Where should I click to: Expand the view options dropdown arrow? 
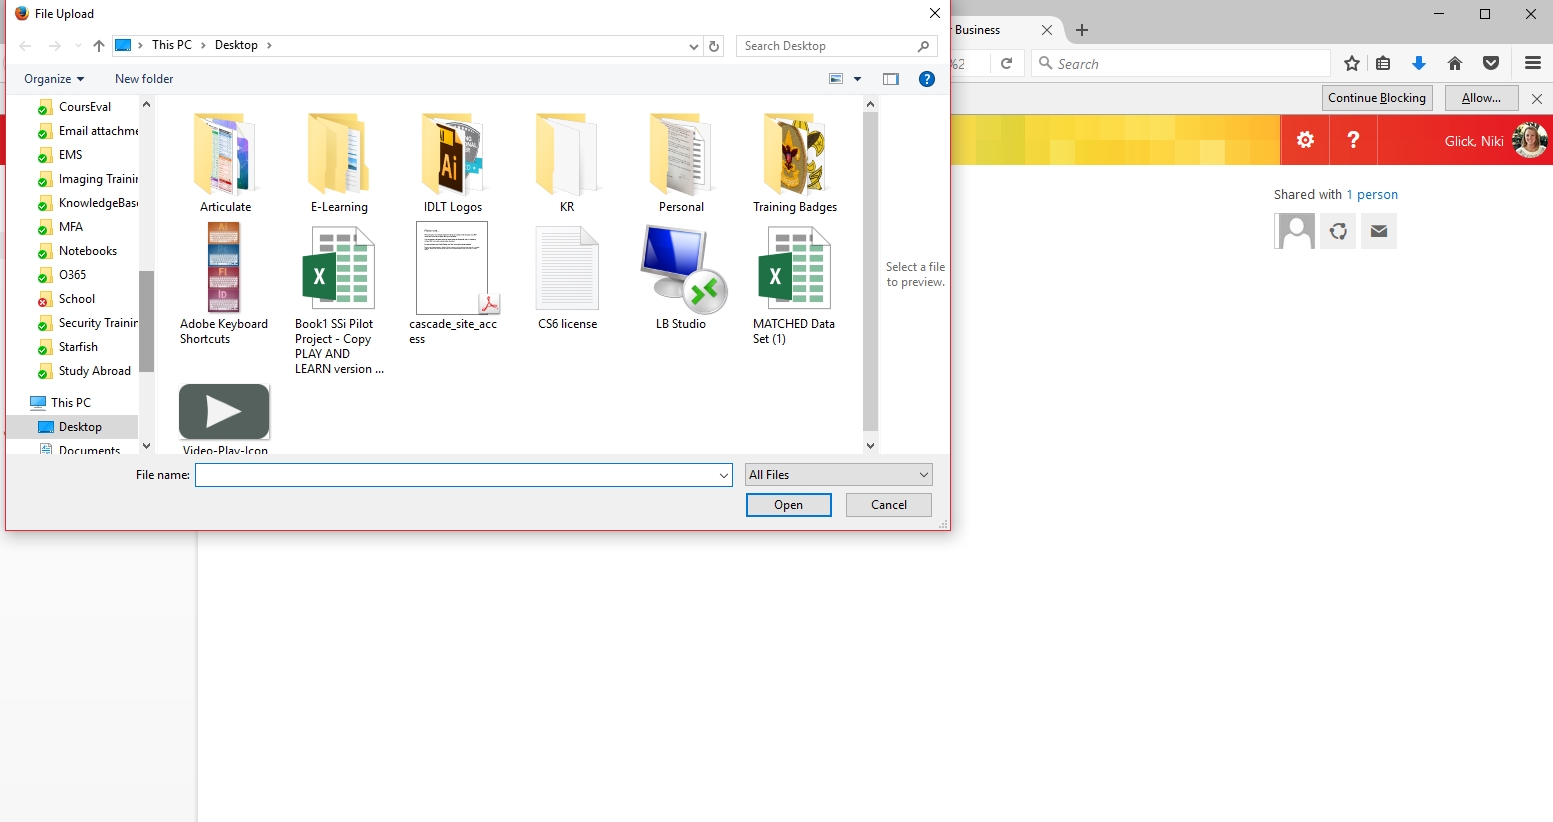[857, 79]
